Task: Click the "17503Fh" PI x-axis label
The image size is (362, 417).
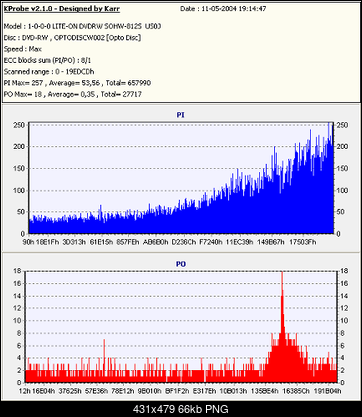Action: tap(302, 242)
